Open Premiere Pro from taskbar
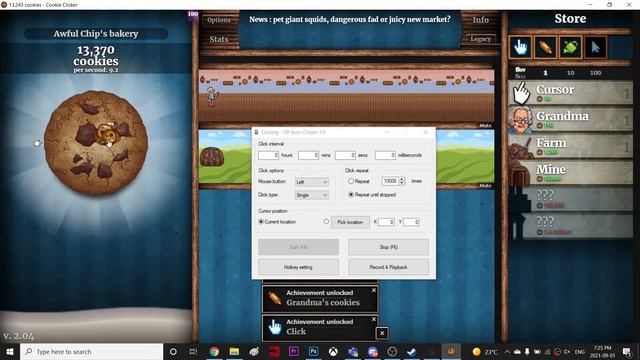Image resolution: width=640 pixels, height=360 pixels. pos(293,351)
